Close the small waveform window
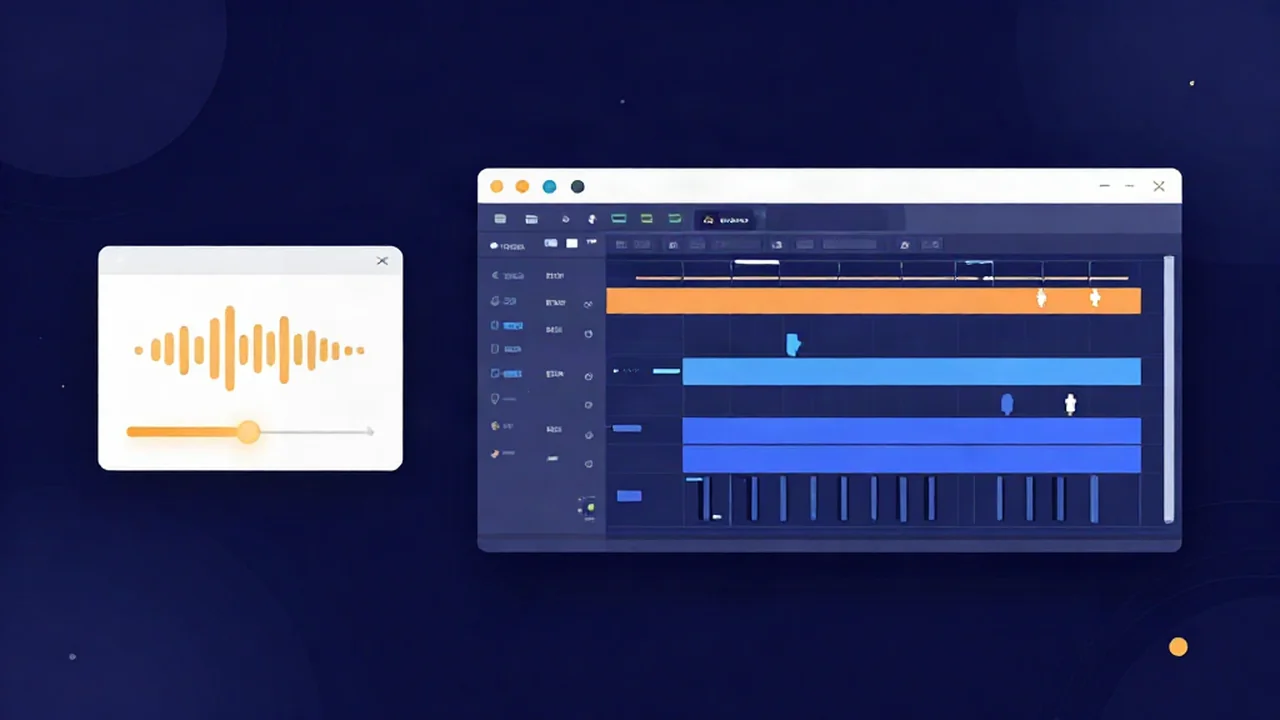 (382, 261)
